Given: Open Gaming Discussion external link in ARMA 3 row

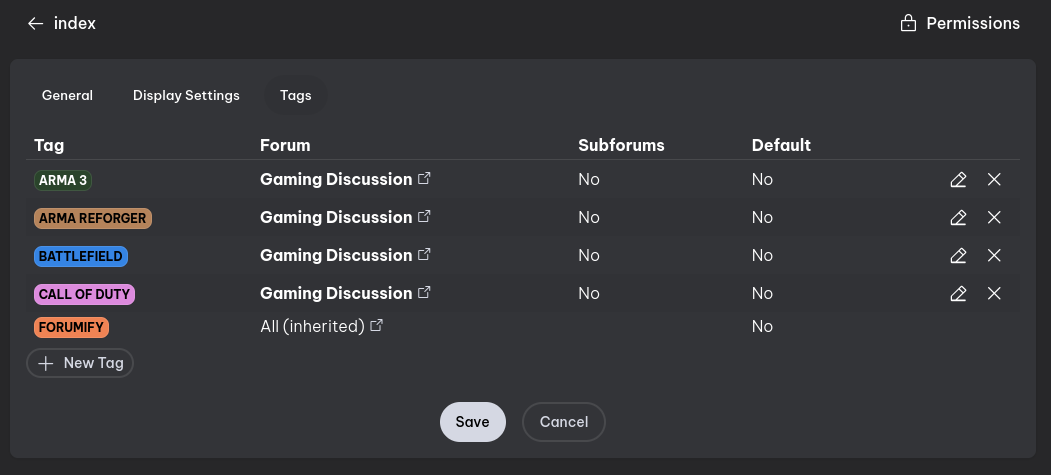Looking at the screenshot, I should tap(424, 179).
